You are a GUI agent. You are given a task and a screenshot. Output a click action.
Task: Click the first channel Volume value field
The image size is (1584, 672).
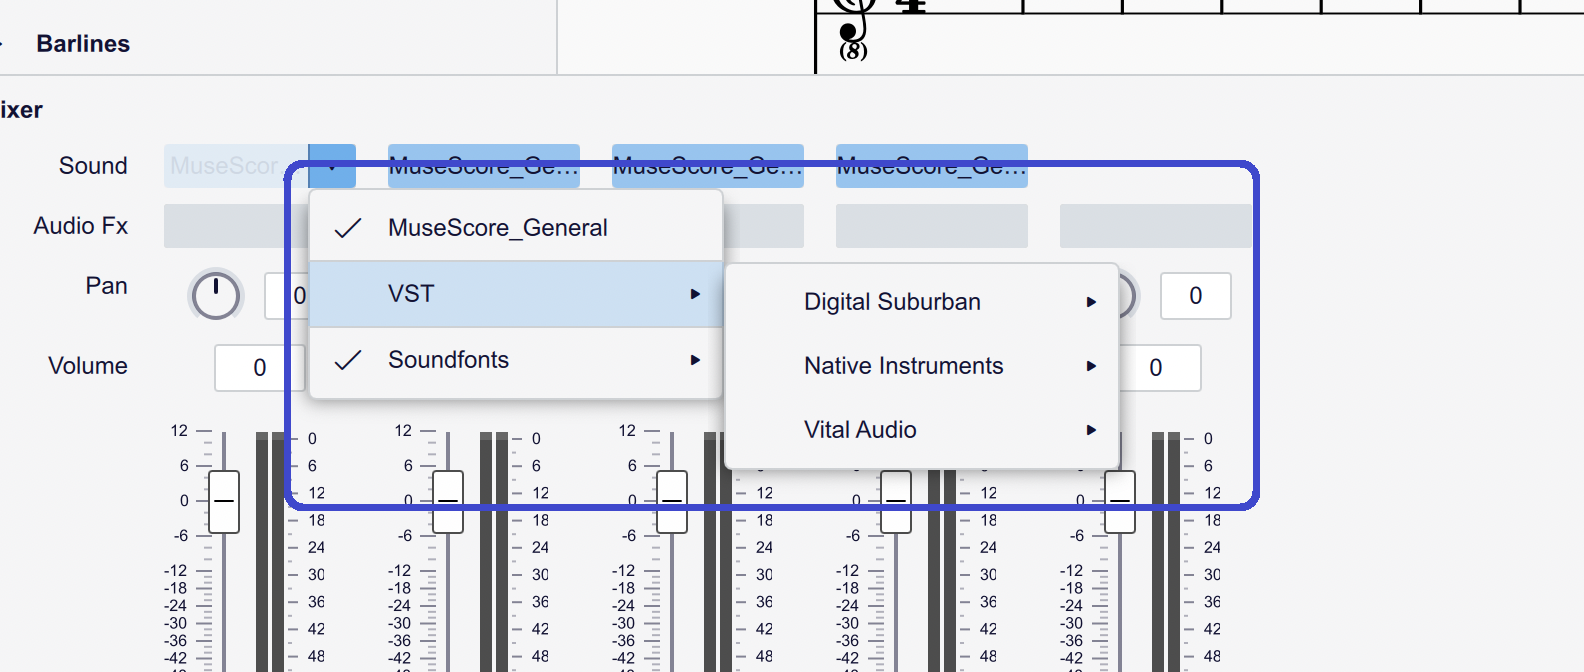(258, 368)
